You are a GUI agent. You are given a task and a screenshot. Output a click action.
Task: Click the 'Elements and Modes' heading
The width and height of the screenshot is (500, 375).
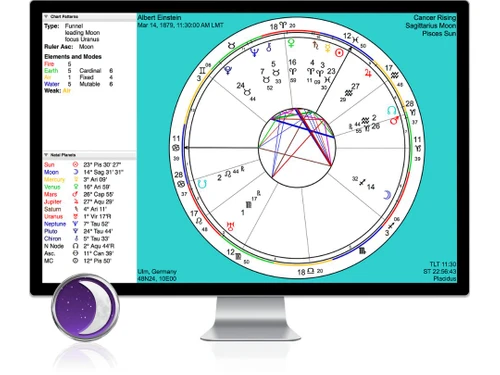73,57
